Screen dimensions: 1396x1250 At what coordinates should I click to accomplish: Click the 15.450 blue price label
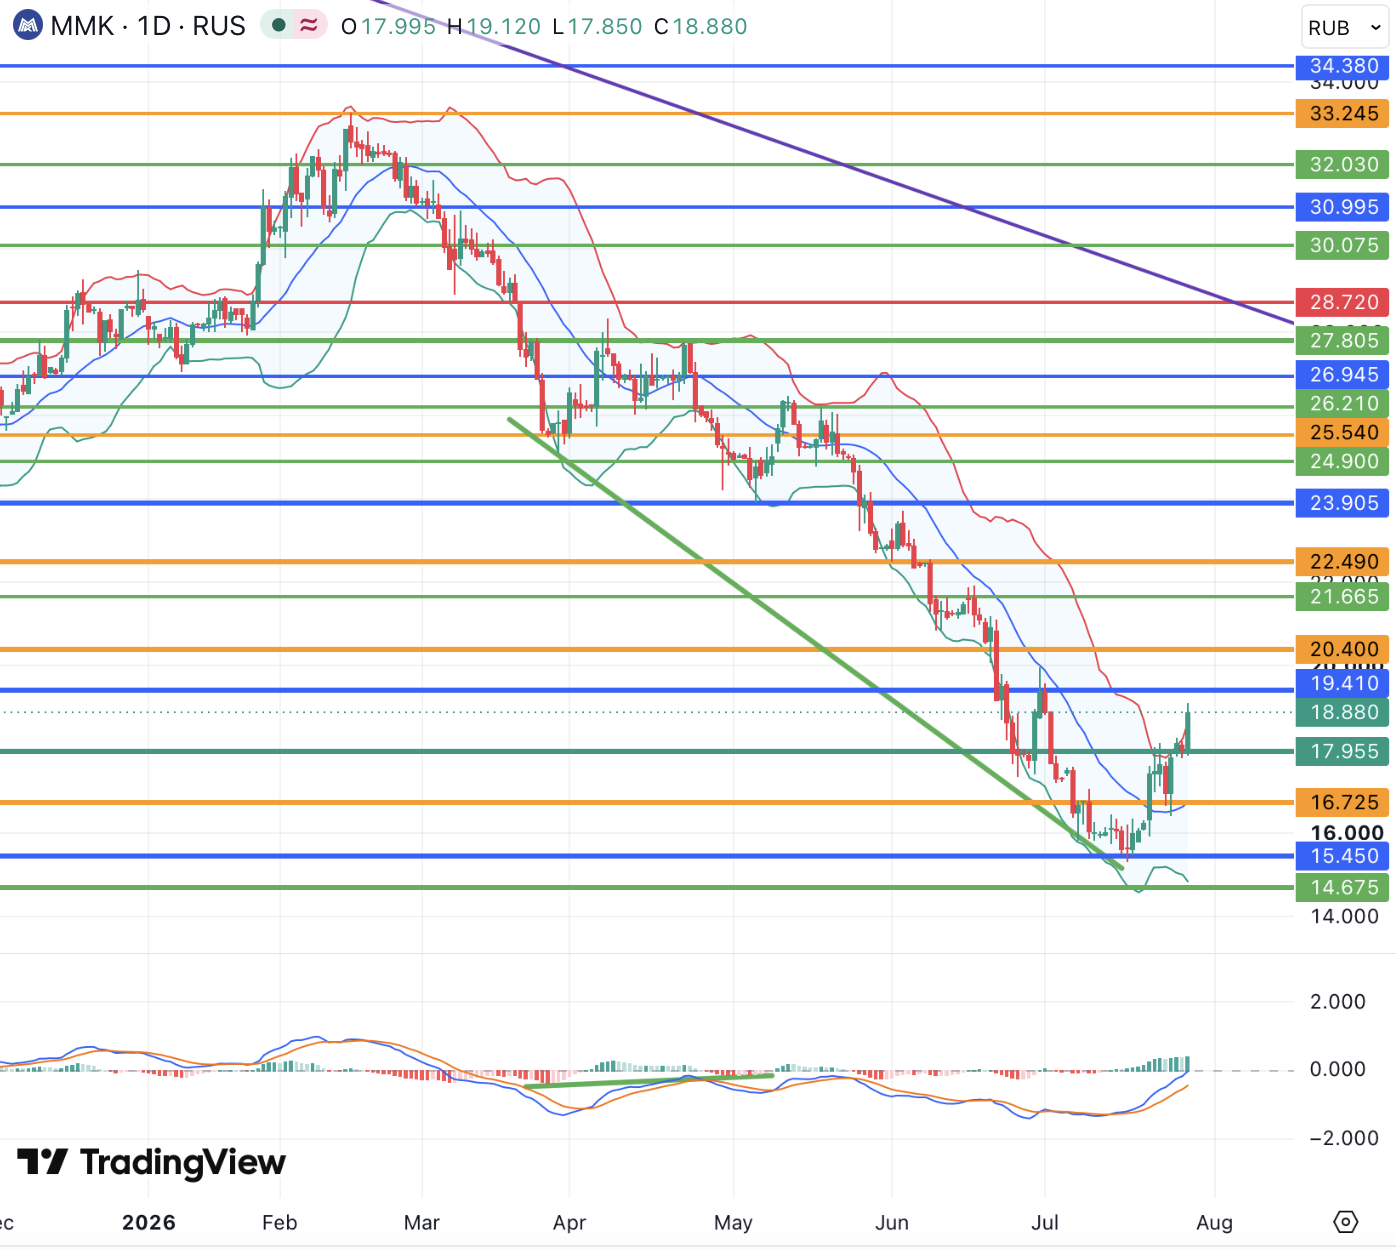pos(1343,856)
